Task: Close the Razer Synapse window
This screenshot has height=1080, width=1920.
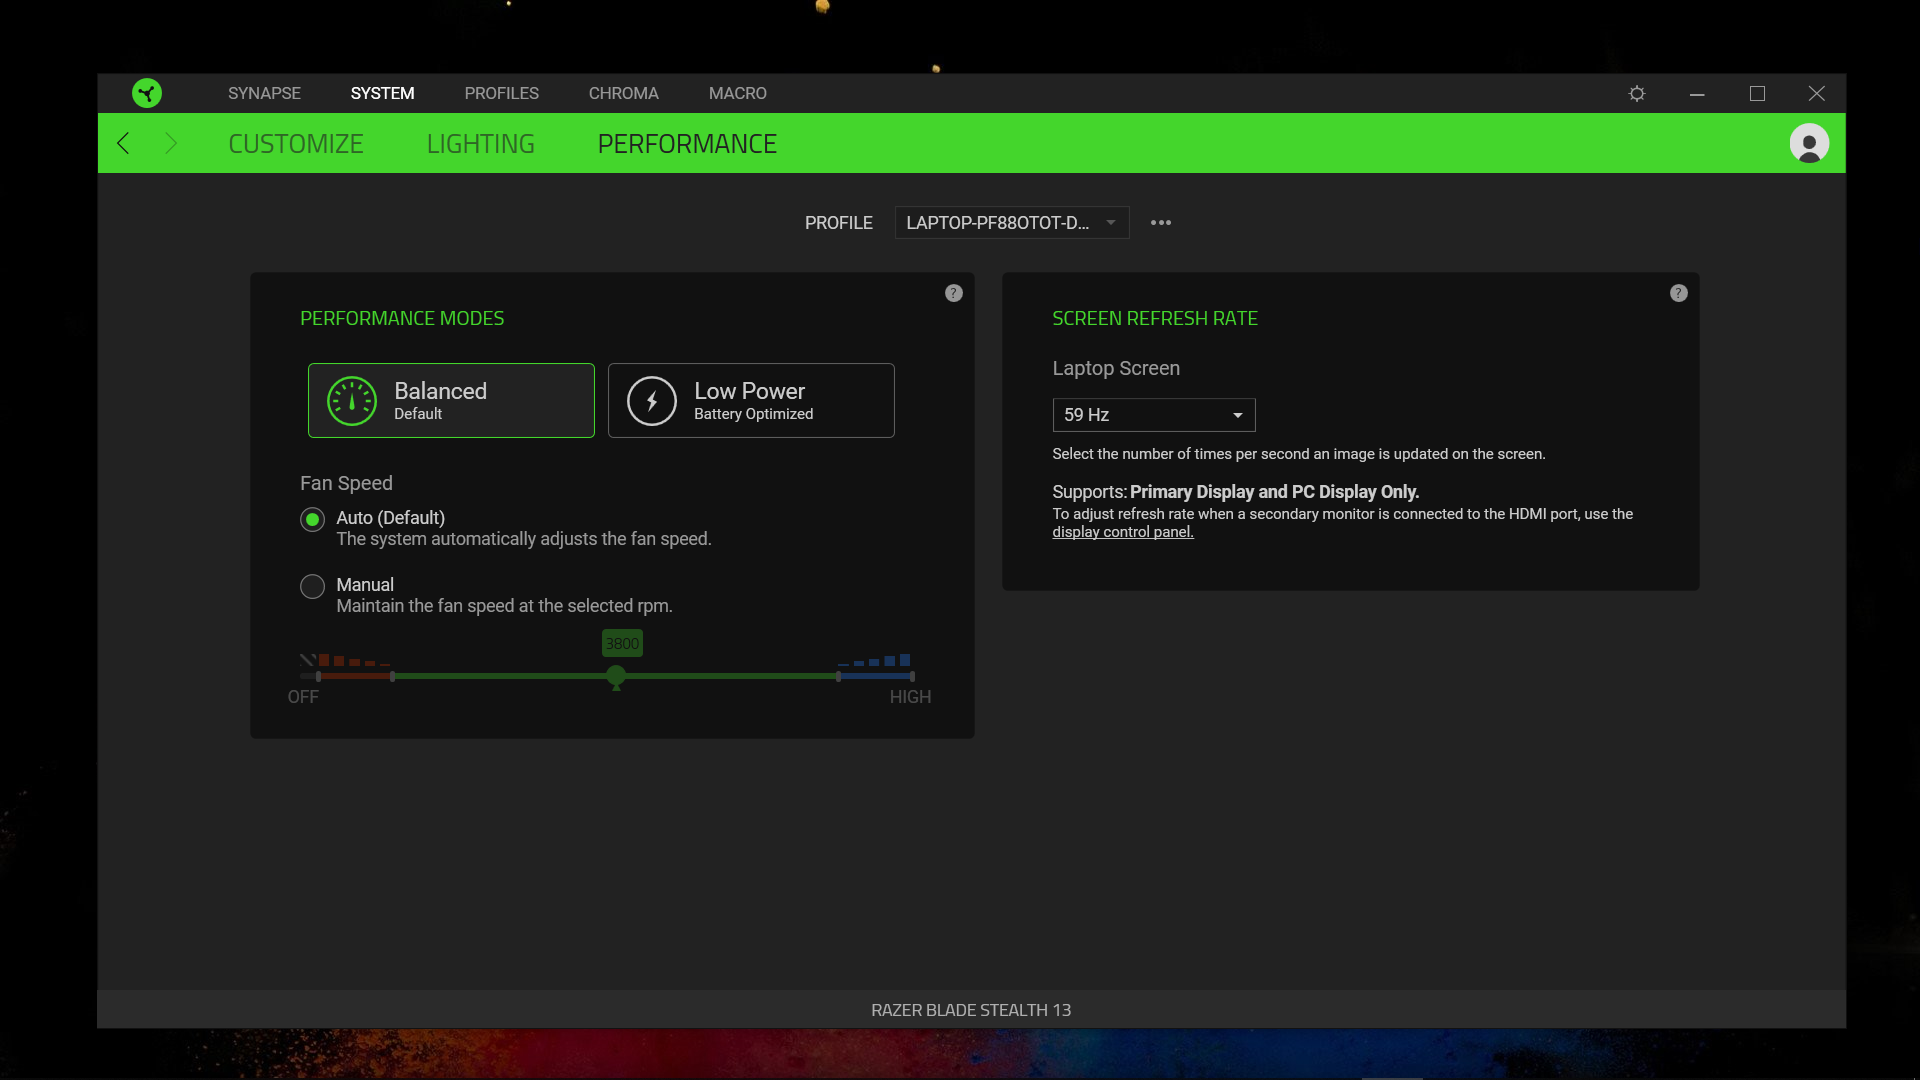Action: [1817, 93]
